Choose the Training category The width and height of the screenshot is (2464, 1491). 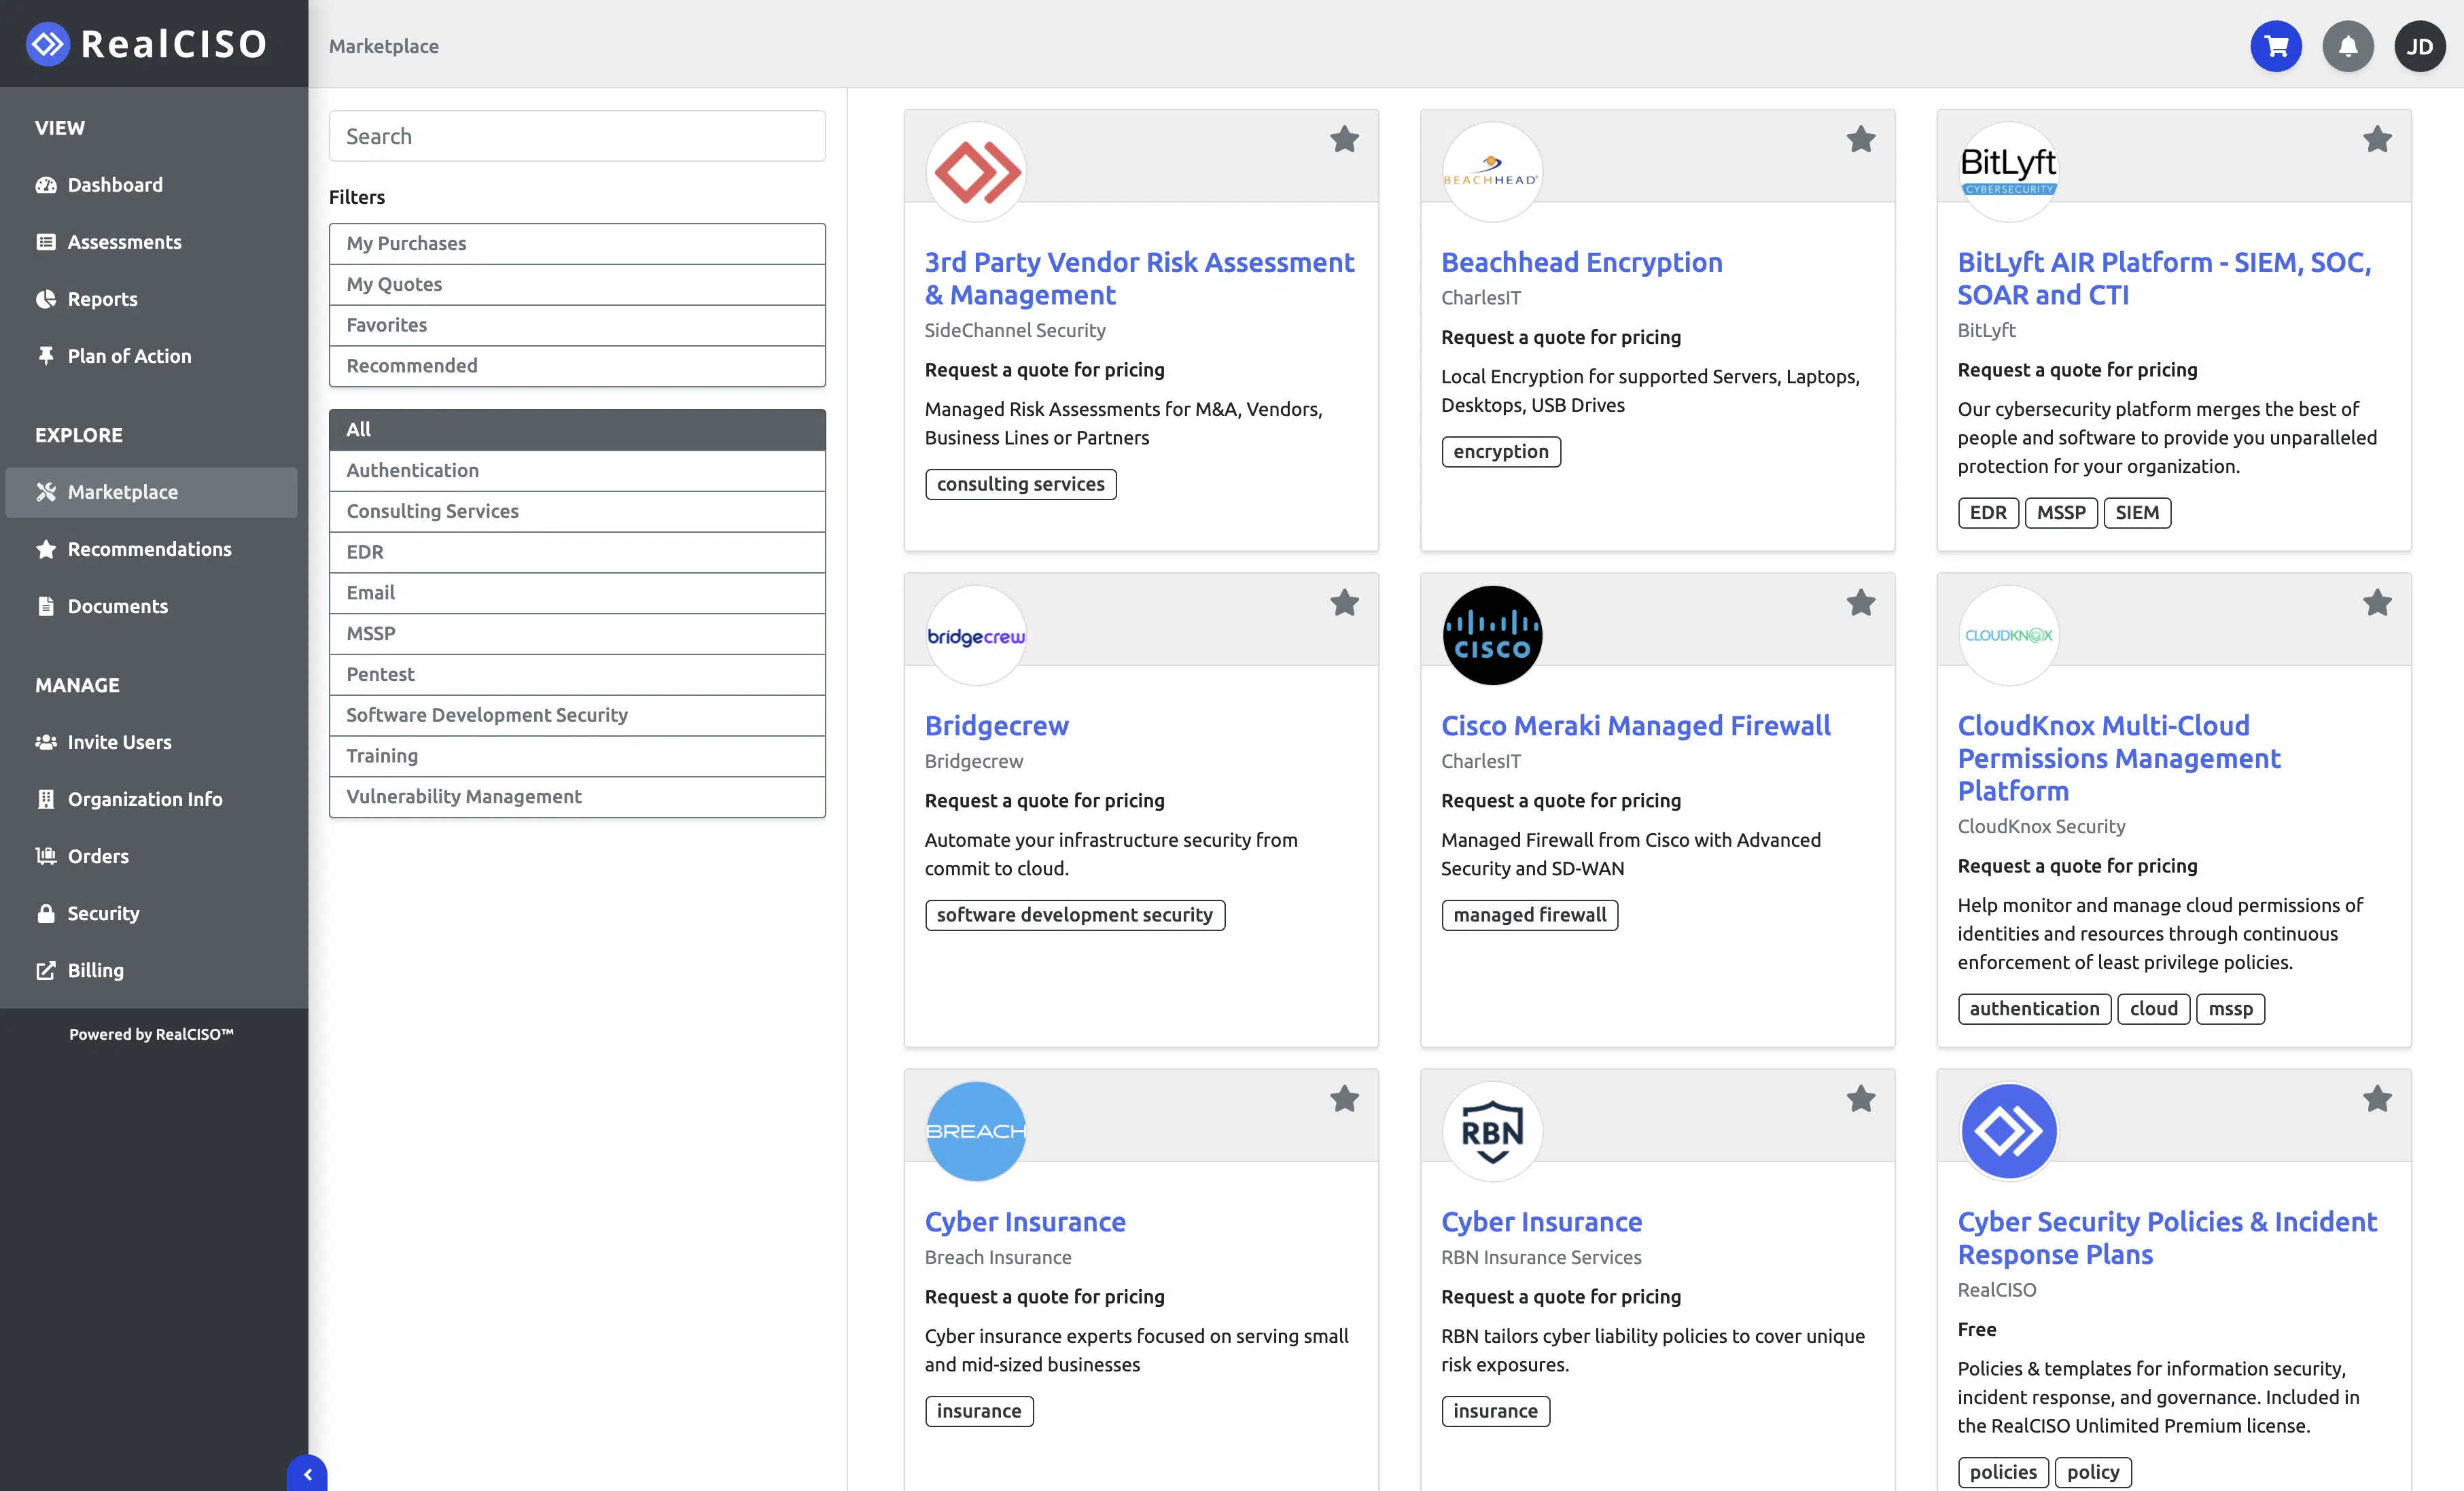pyautogui.click(x=577, y=757)
